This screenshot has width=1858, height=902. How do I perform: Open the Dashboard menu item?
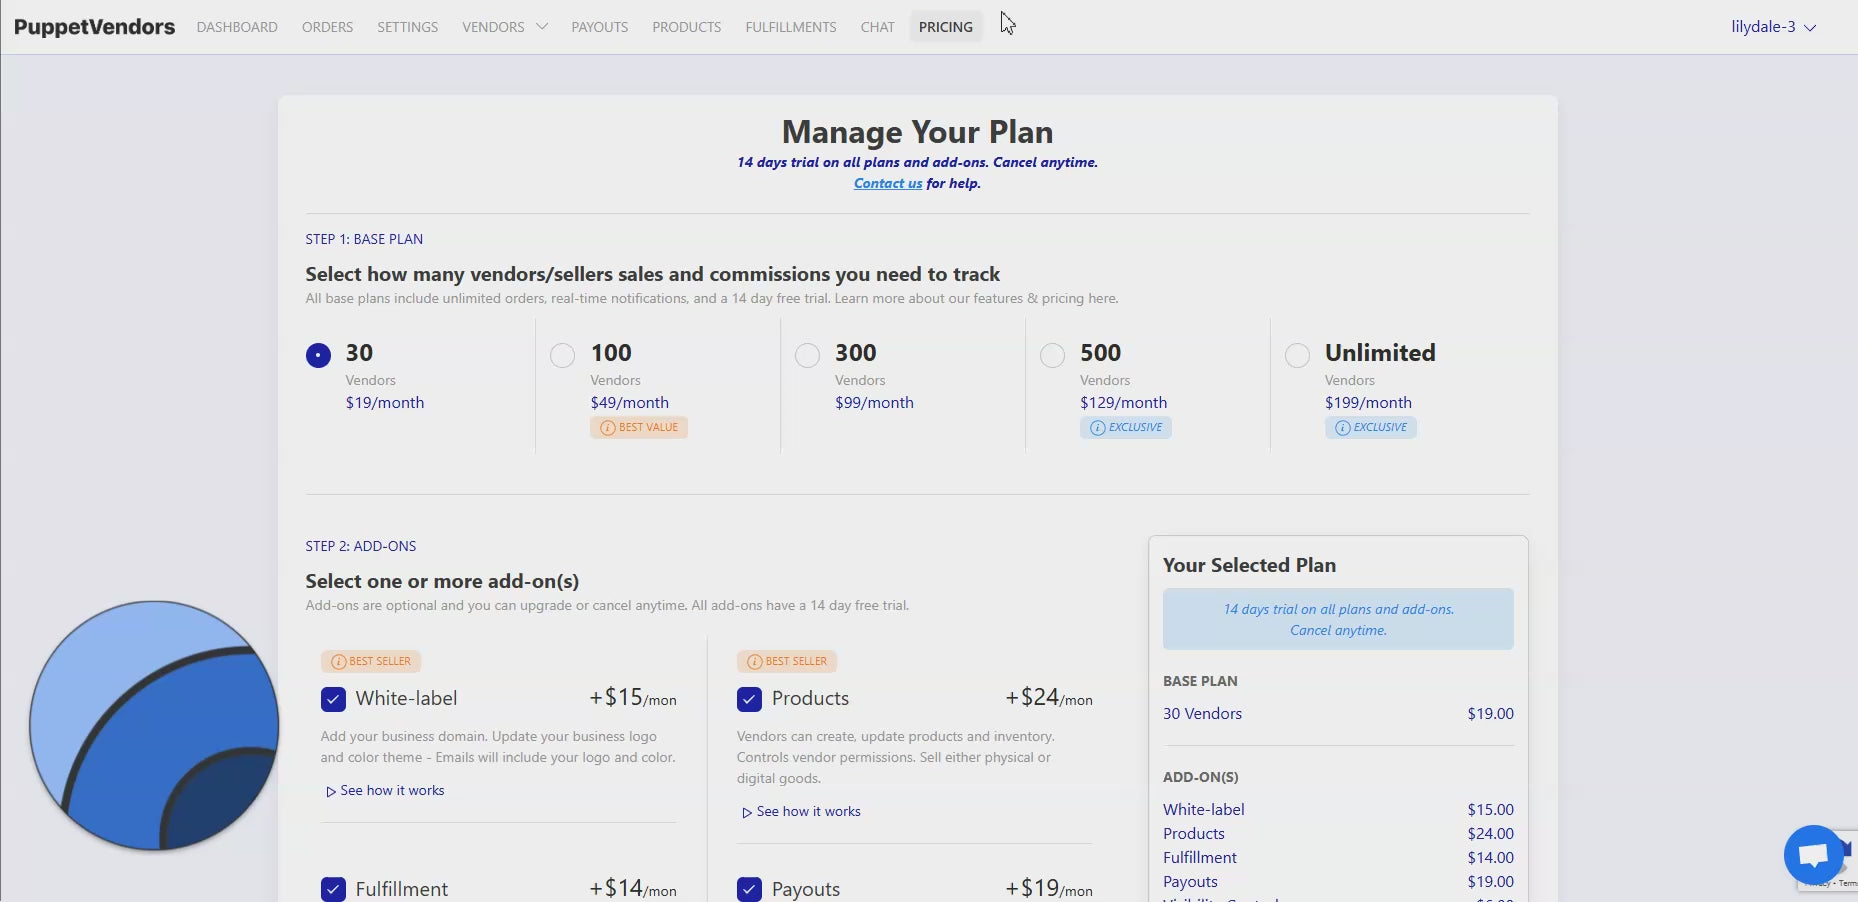point(237,27)
